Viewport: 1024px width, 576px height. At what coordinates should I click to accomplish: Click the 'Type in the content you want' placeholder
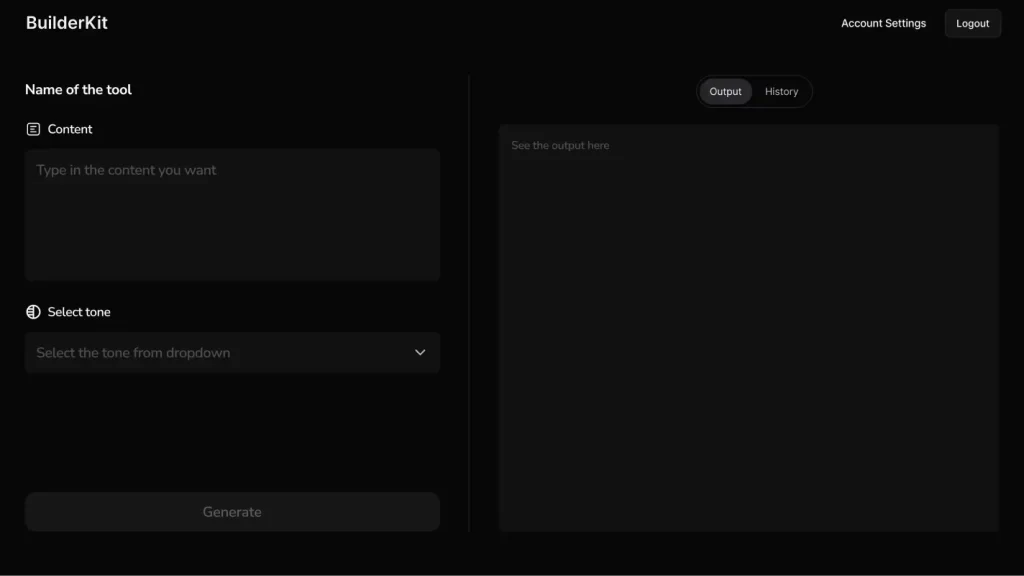tap(126, 170)
